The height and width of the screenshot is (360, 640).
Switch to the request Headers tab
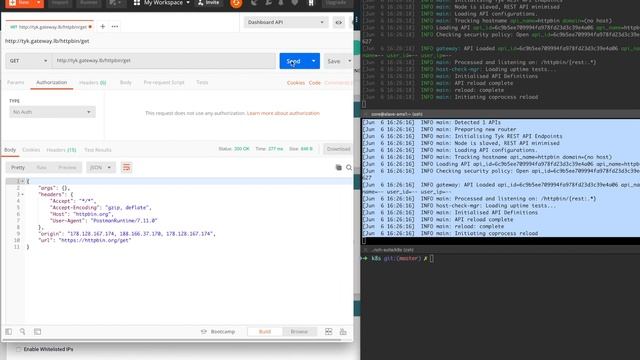93,82
